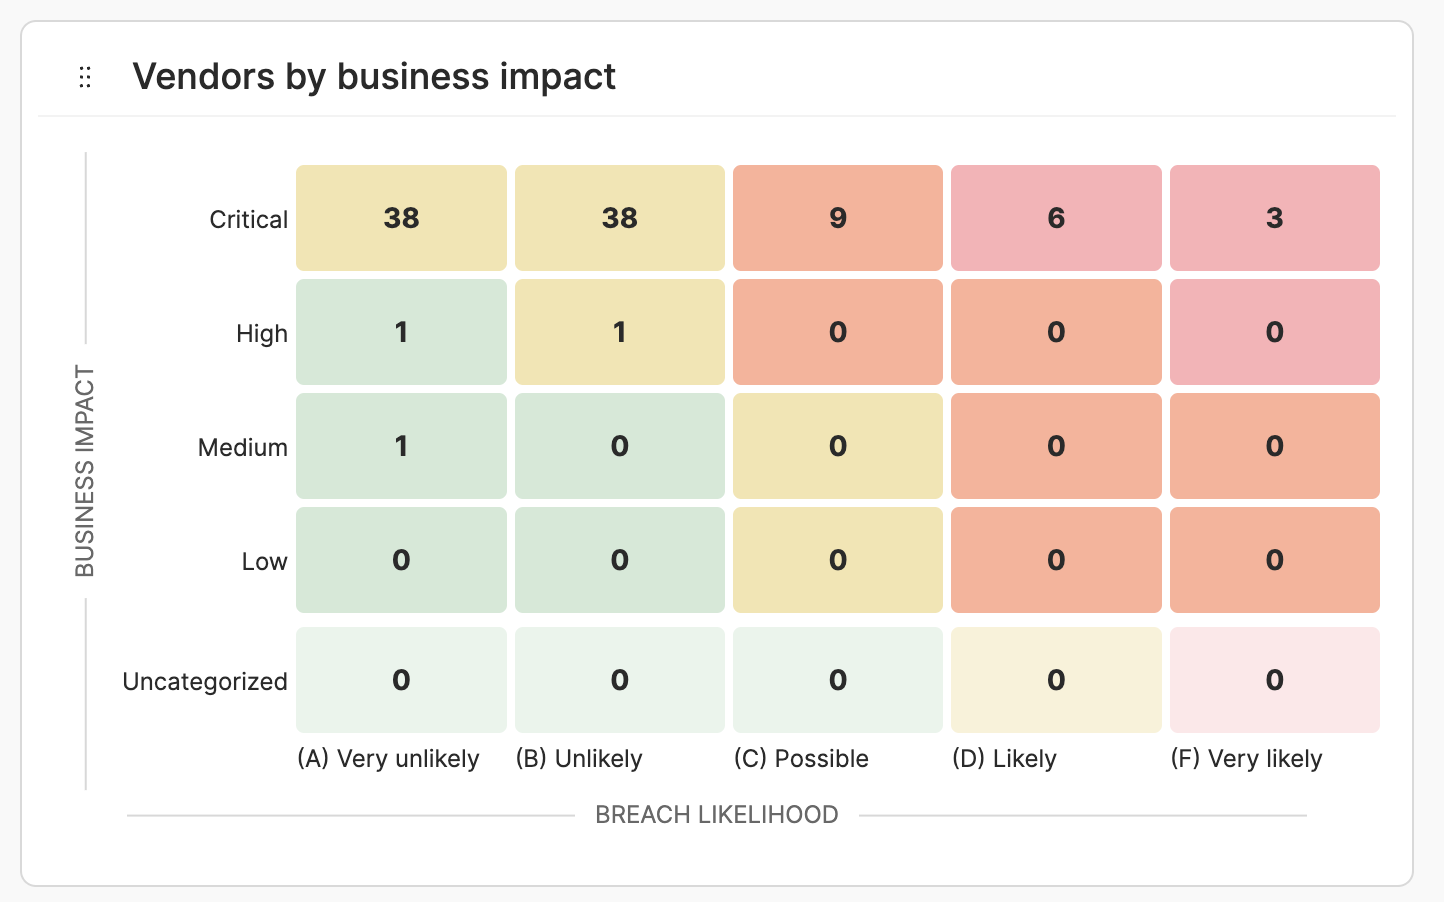
Task: Select the (A) Very unlikely column label
Action: pyautogui.click(x=388, y=758)
